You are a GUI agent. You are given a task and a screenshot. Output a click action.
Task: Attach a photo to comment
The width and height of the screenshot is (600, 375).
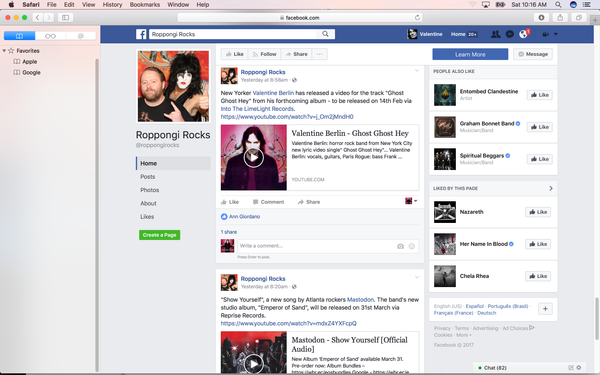[401, 246]
